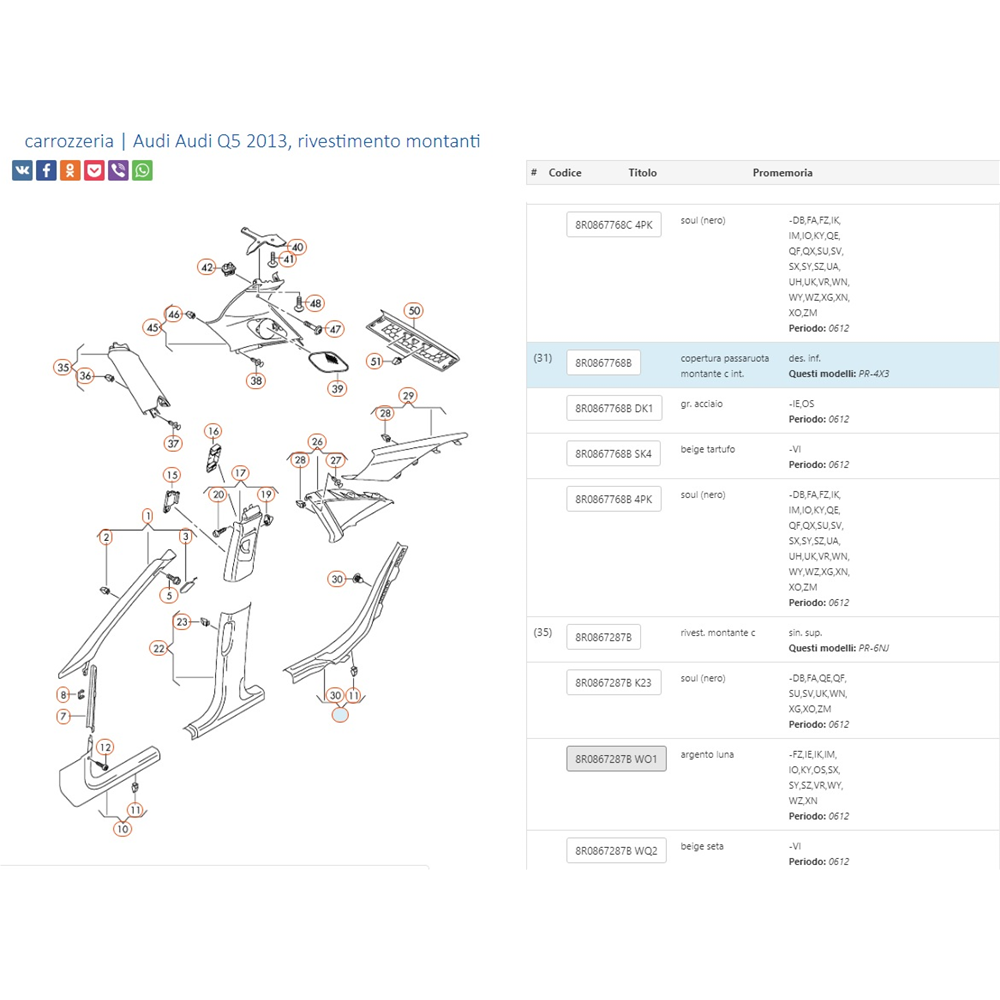The image size is (1000, 1000).
Task: Share page via Viber
Action: [x=118, y=170]
